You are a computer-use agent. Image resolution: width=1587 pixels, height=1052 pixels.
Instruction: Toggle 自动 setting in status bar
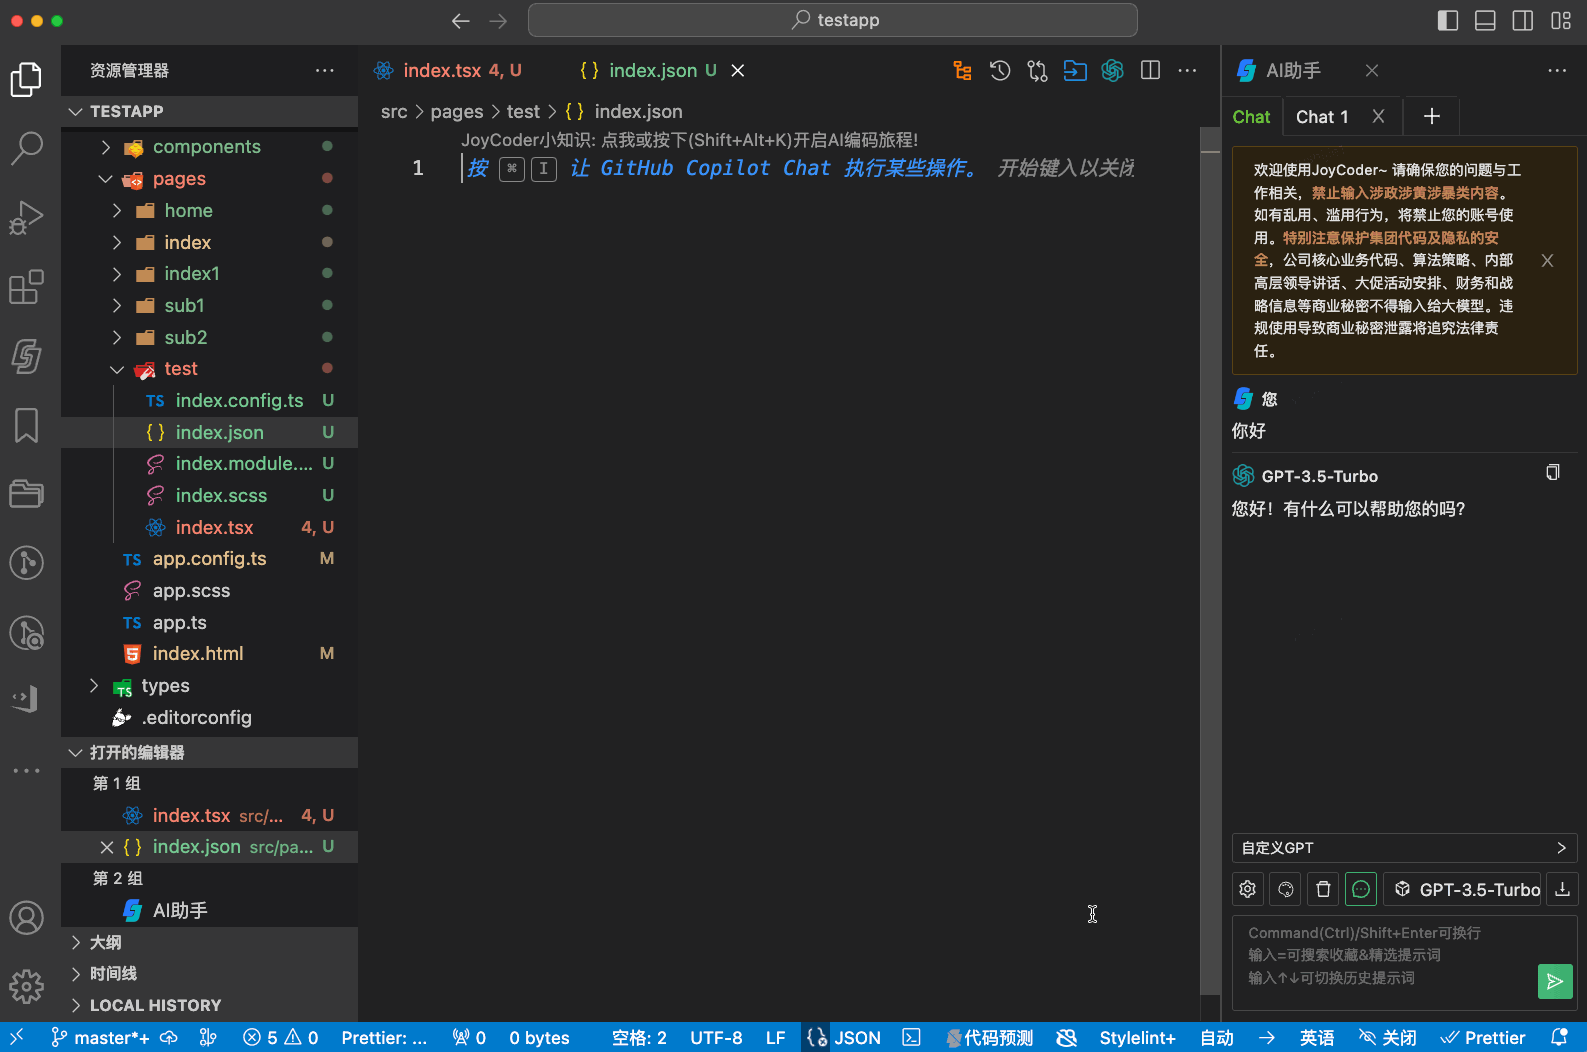point(1217,1038)
